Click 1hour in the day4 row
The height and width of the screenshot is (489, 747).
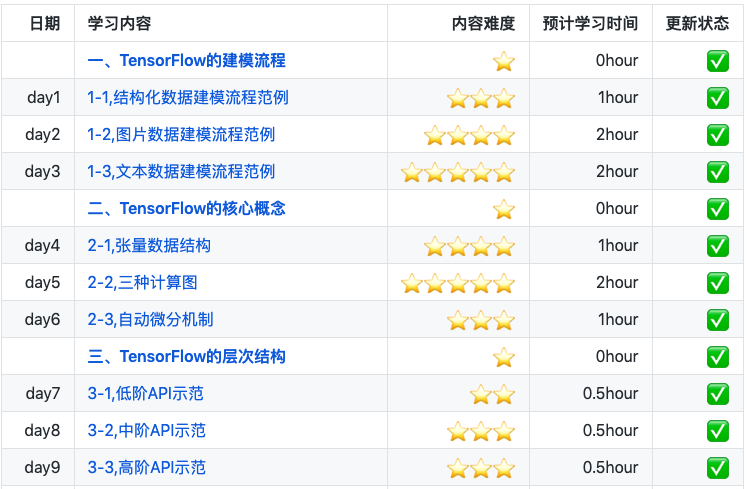pos(618,245)
